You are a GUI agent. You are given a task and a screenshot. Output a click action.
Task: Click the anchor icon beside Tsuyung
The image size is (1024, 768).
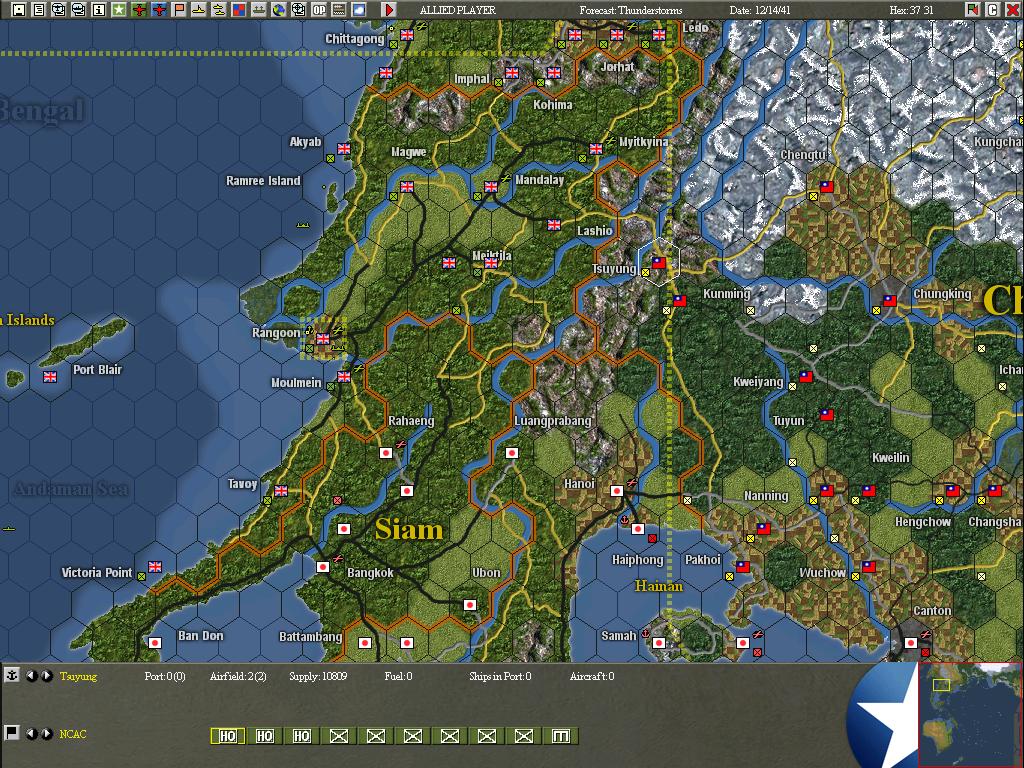11,675
